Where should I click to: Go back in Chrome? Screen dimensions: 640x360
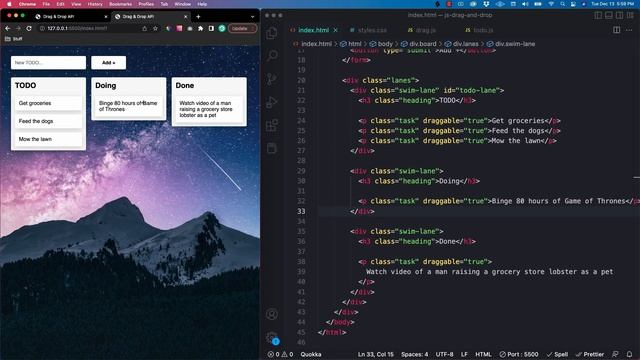[x=7, y=29]
